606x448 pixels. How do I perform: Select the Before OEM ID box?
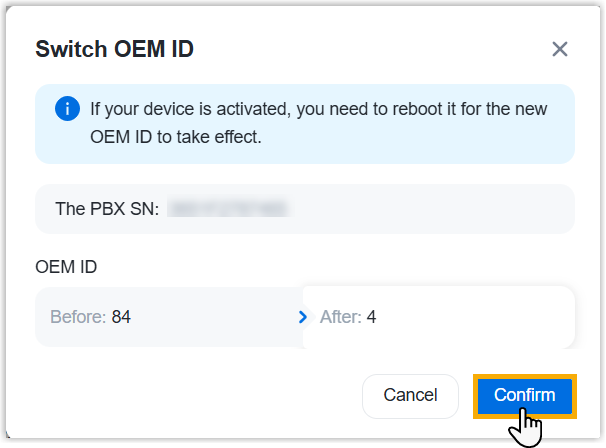[168, 317]
